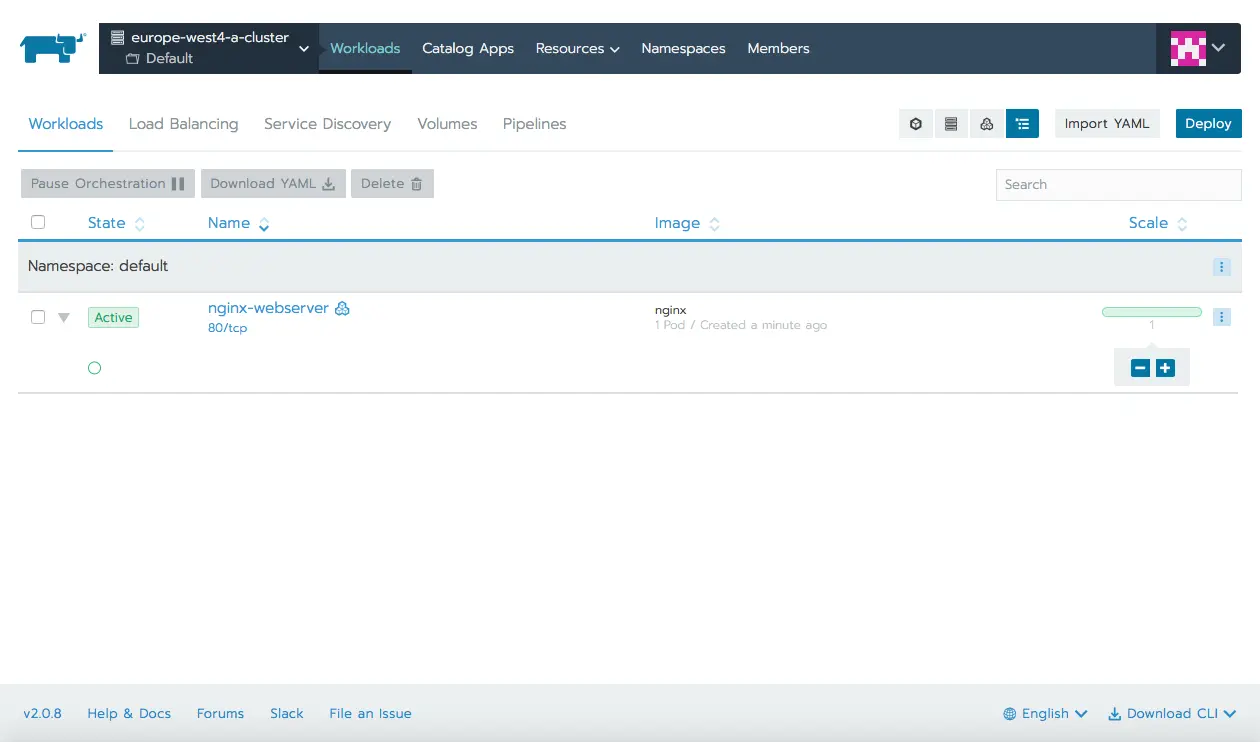The width and height of the screenshot is (1260, 742).
Task: Switch to the Service Discovery tab
Action: tap(327, 124)
